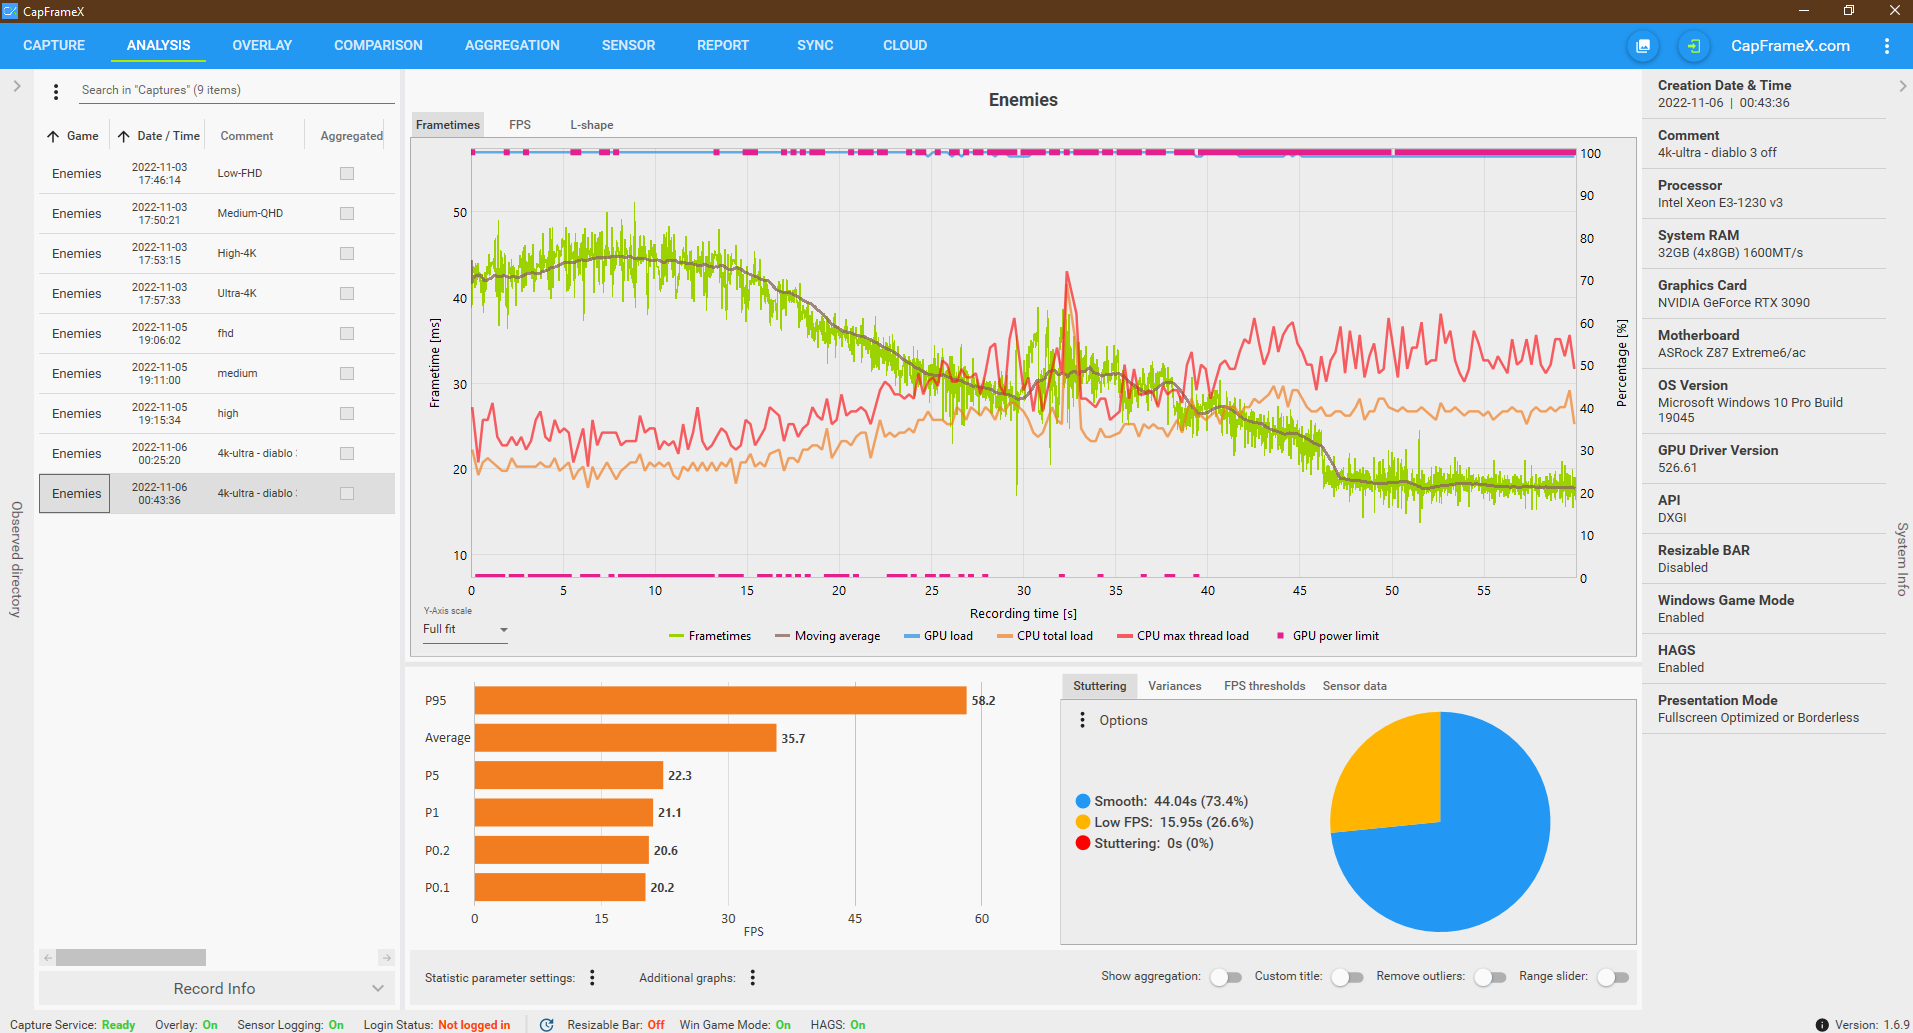Show the FPS graph tab
Viewport: 1913px width, 1033px height.
(520, 125)
